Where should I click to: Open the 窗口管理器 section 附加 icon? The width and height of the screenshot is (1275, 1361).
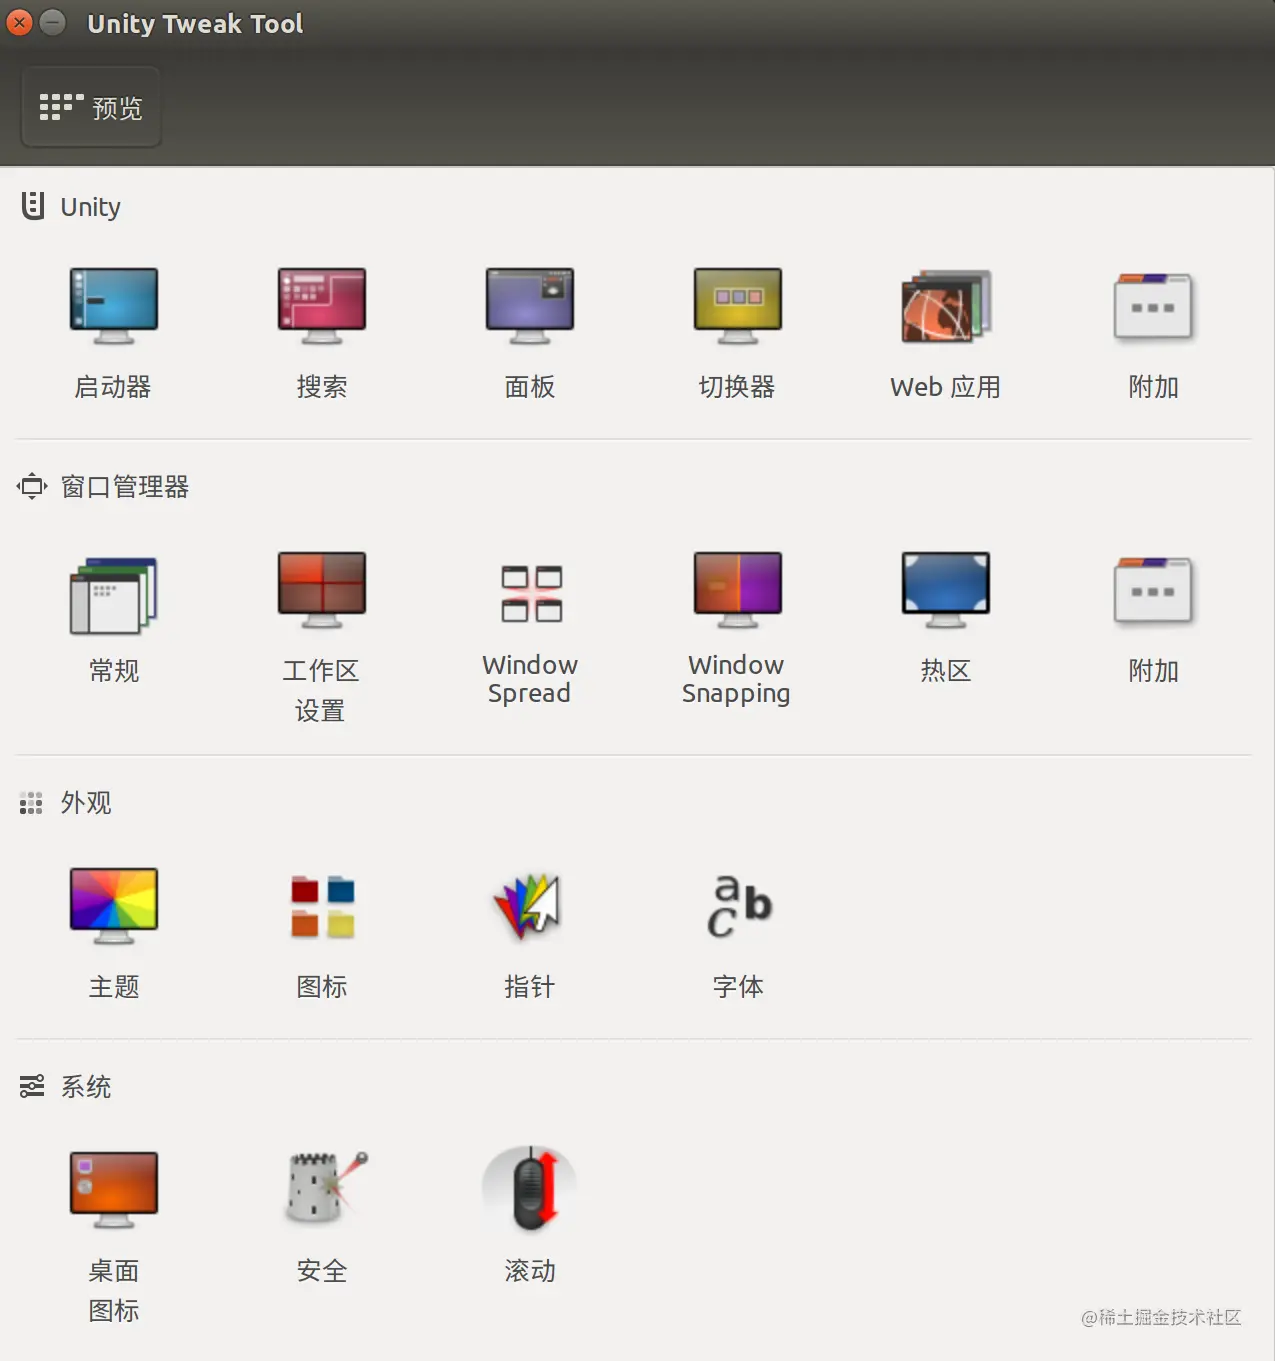point(1153,590)
